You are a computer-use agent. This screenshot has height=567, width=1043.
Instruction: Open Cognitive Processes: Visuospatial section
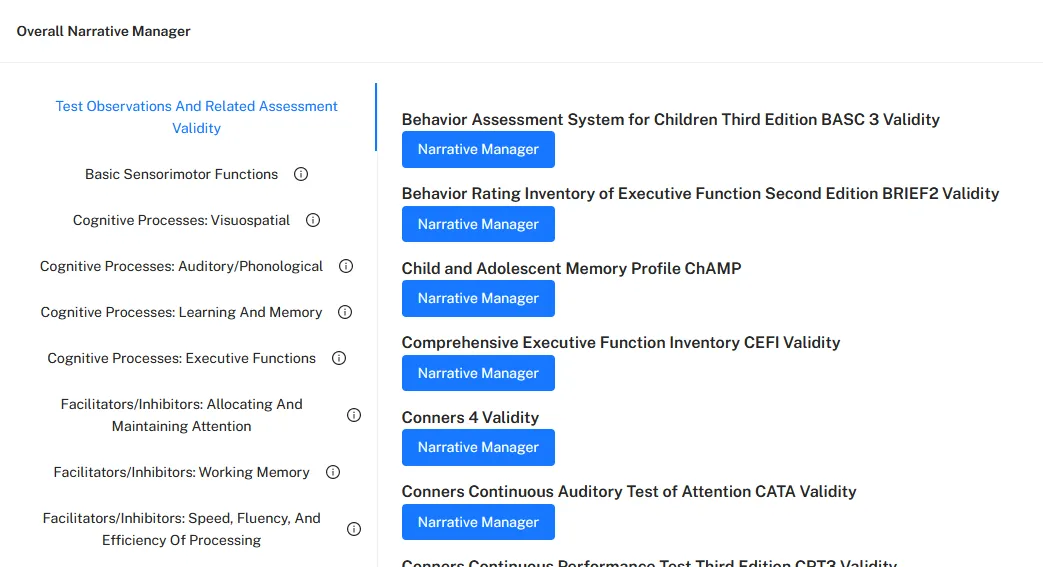click(x=182, y=220)
